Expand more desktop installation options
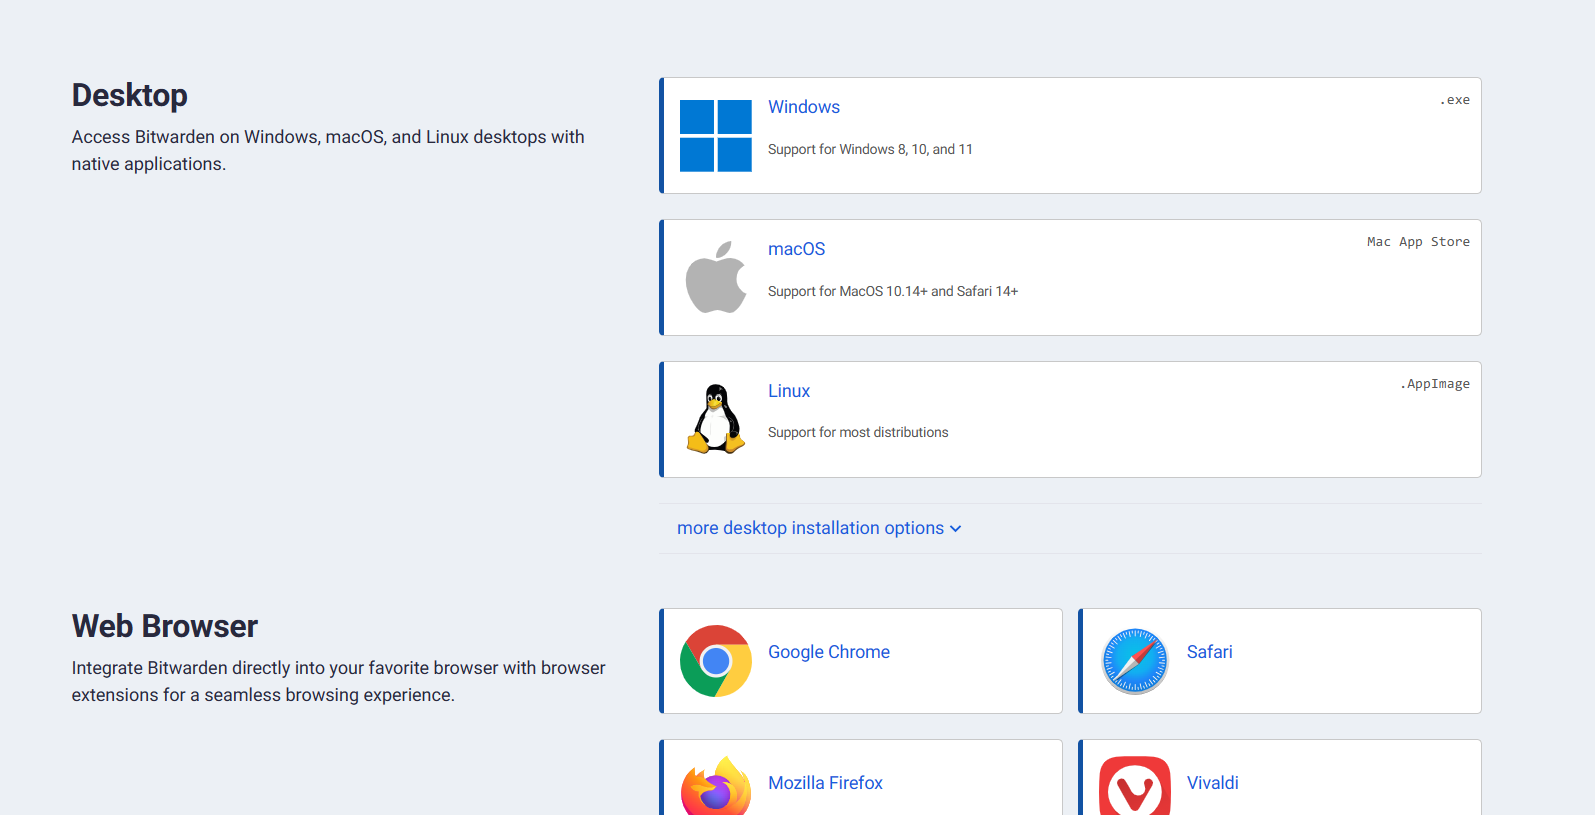1595x815 pixels. pos(818,528)
